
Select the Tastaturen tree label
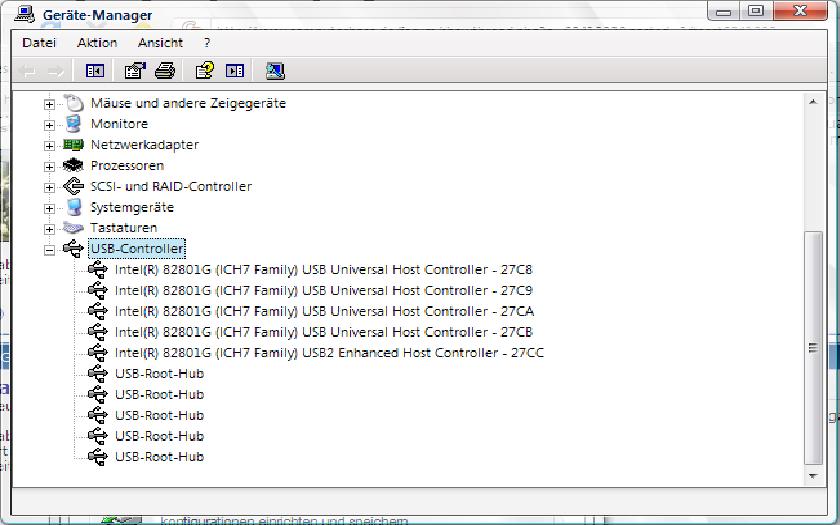(x=123, y=228)
